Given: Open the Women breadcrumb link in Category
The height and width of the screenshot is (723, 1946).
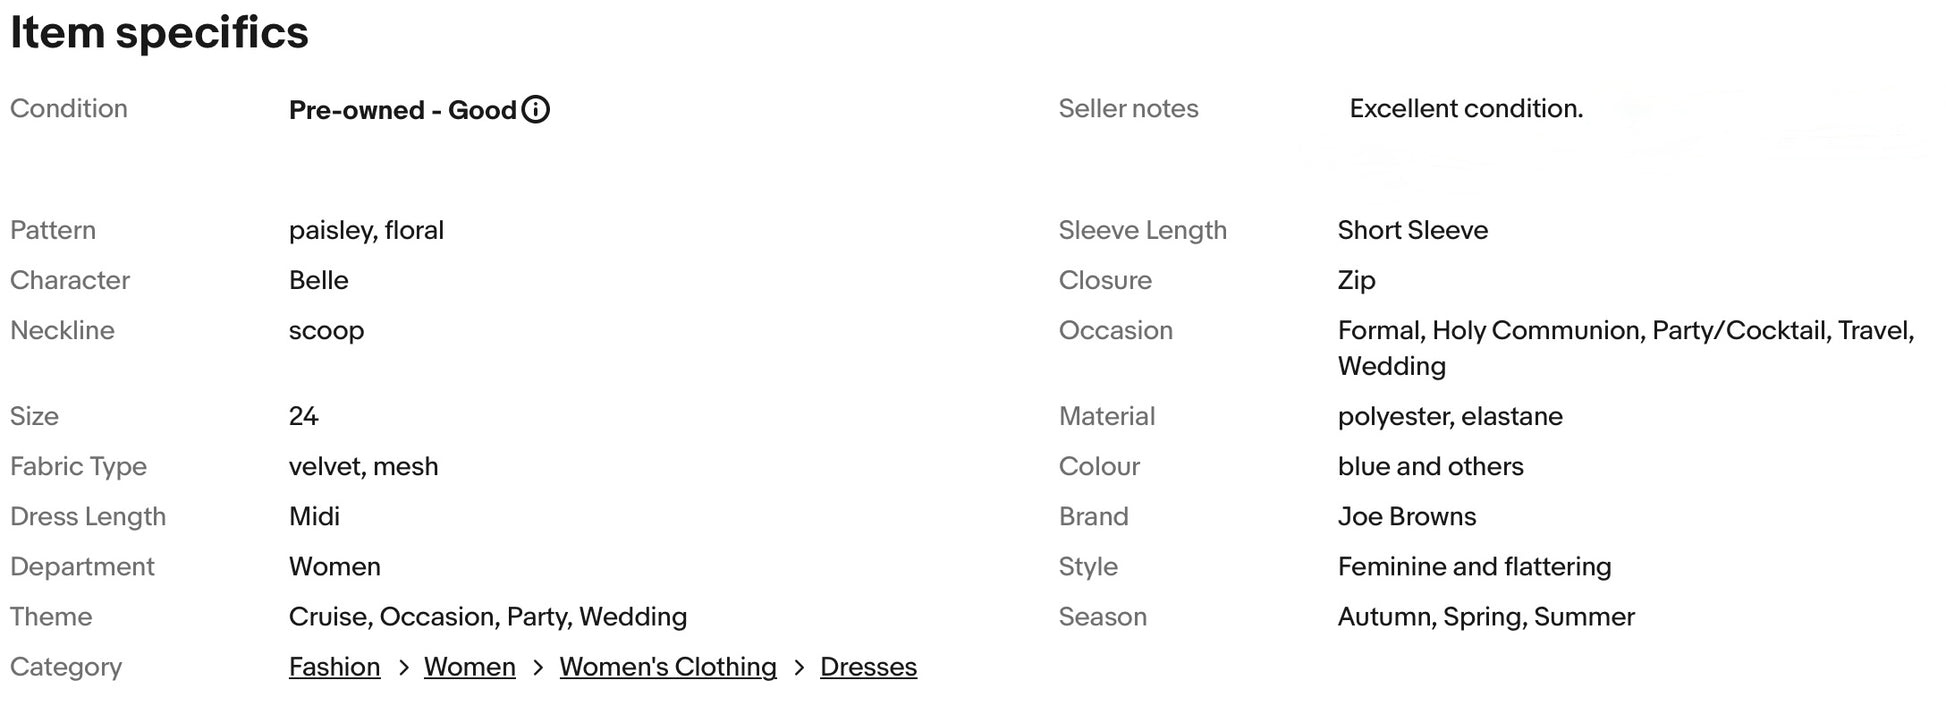Looking at the screenshot, I should click(469, 667).
